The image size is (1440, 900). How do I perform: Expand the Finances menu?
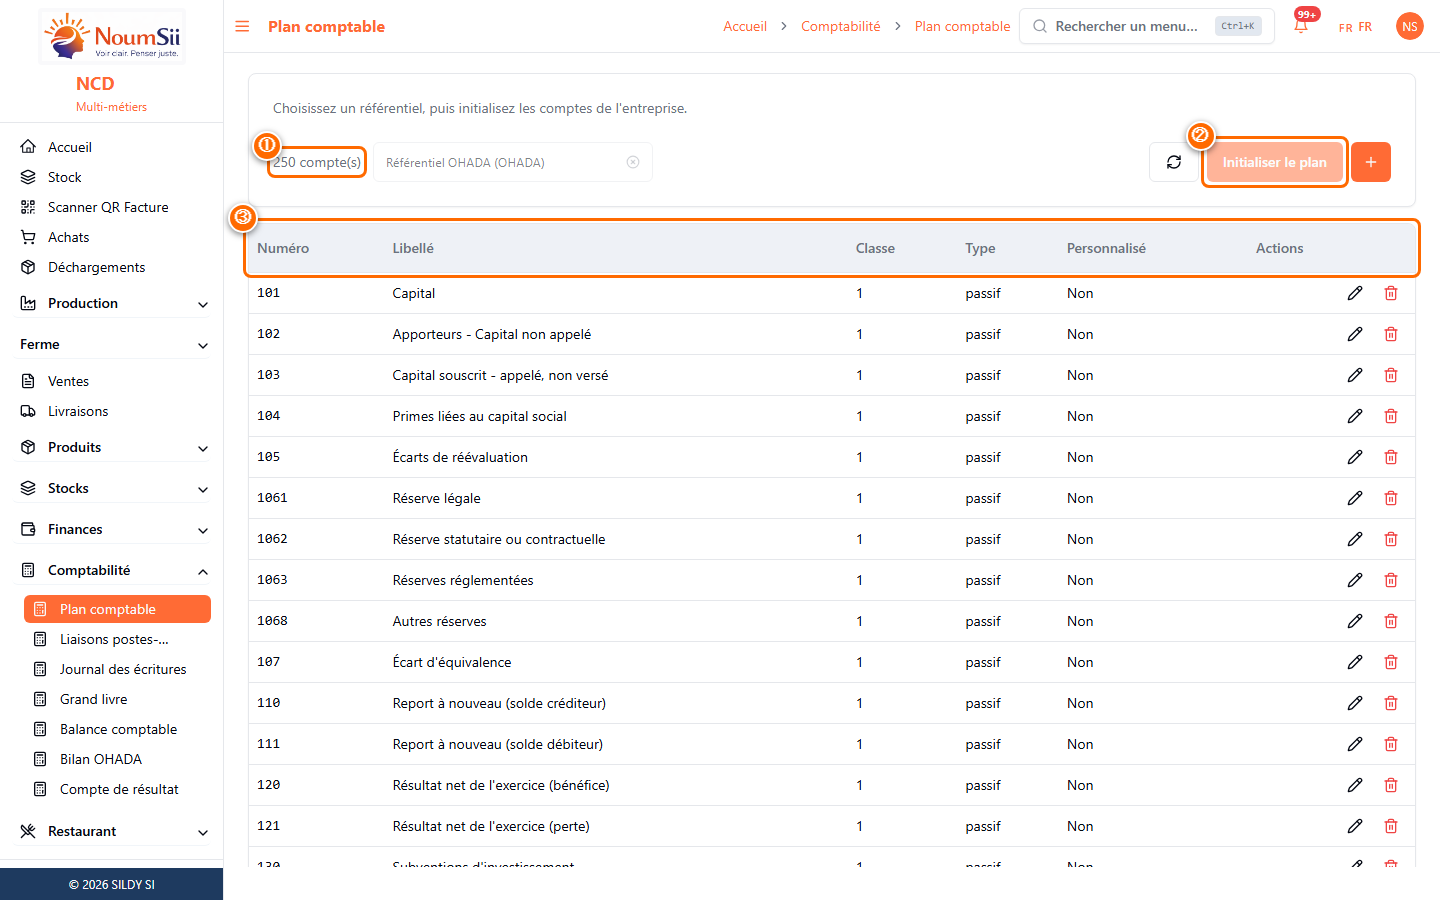click(114, 529)
